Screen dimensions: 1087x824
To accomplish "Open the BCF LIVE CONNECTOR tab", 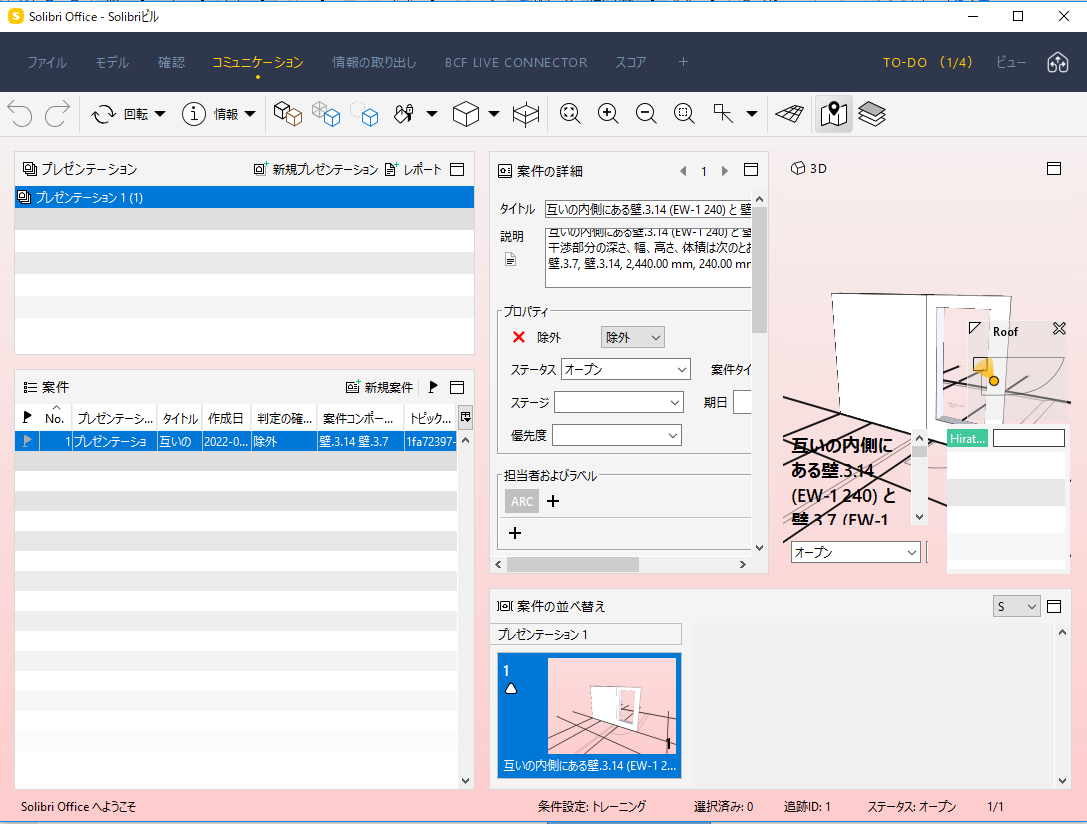I will pyautogui.click(x=516, y=62).
